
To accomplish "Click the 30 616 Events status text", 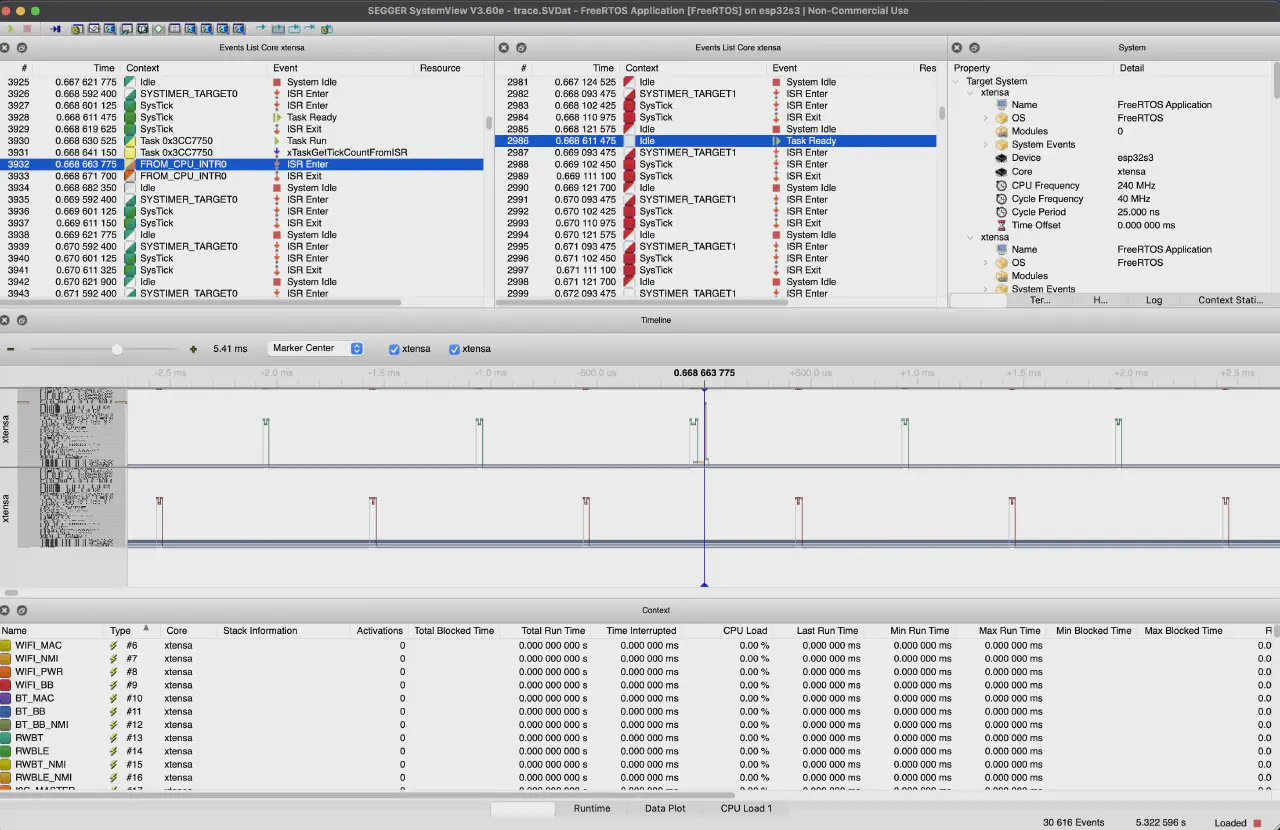I will click(x=1076, y=823).
